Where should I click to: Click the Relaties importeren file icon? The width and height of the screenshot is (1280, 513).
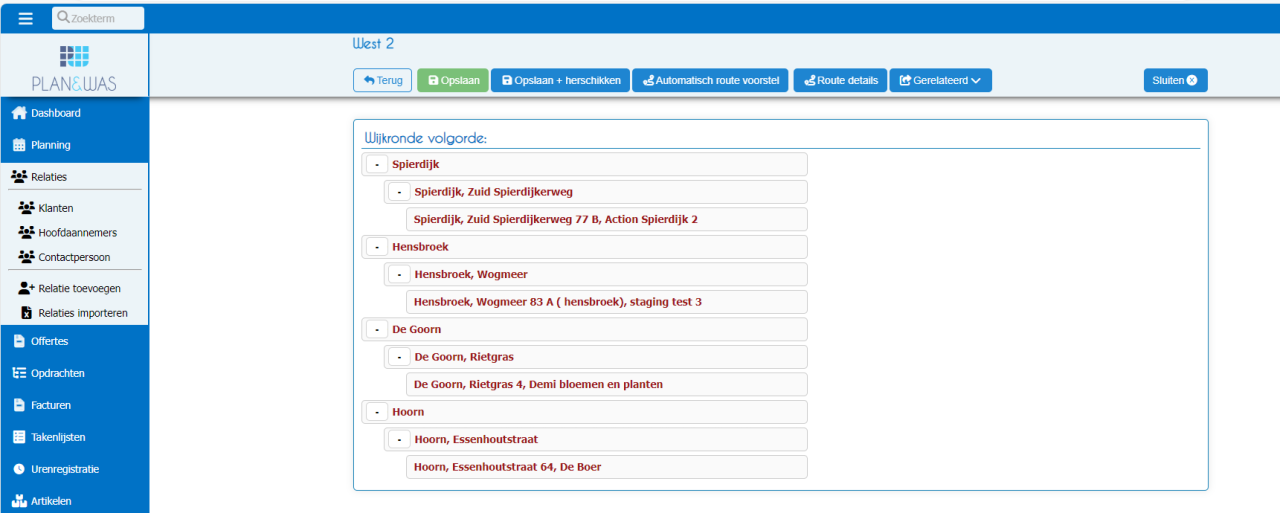pos(27,313)
